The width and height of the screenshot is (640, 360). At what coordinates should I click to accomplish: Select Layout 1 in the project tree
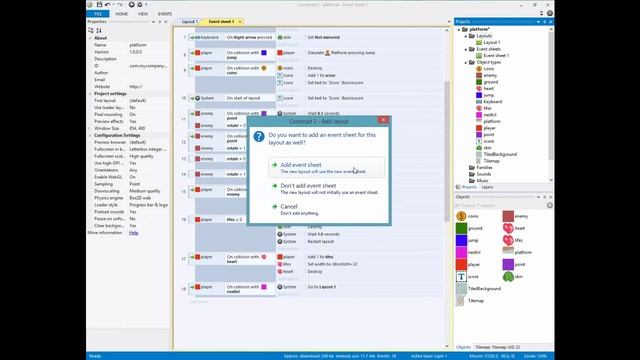pos(491,42)
